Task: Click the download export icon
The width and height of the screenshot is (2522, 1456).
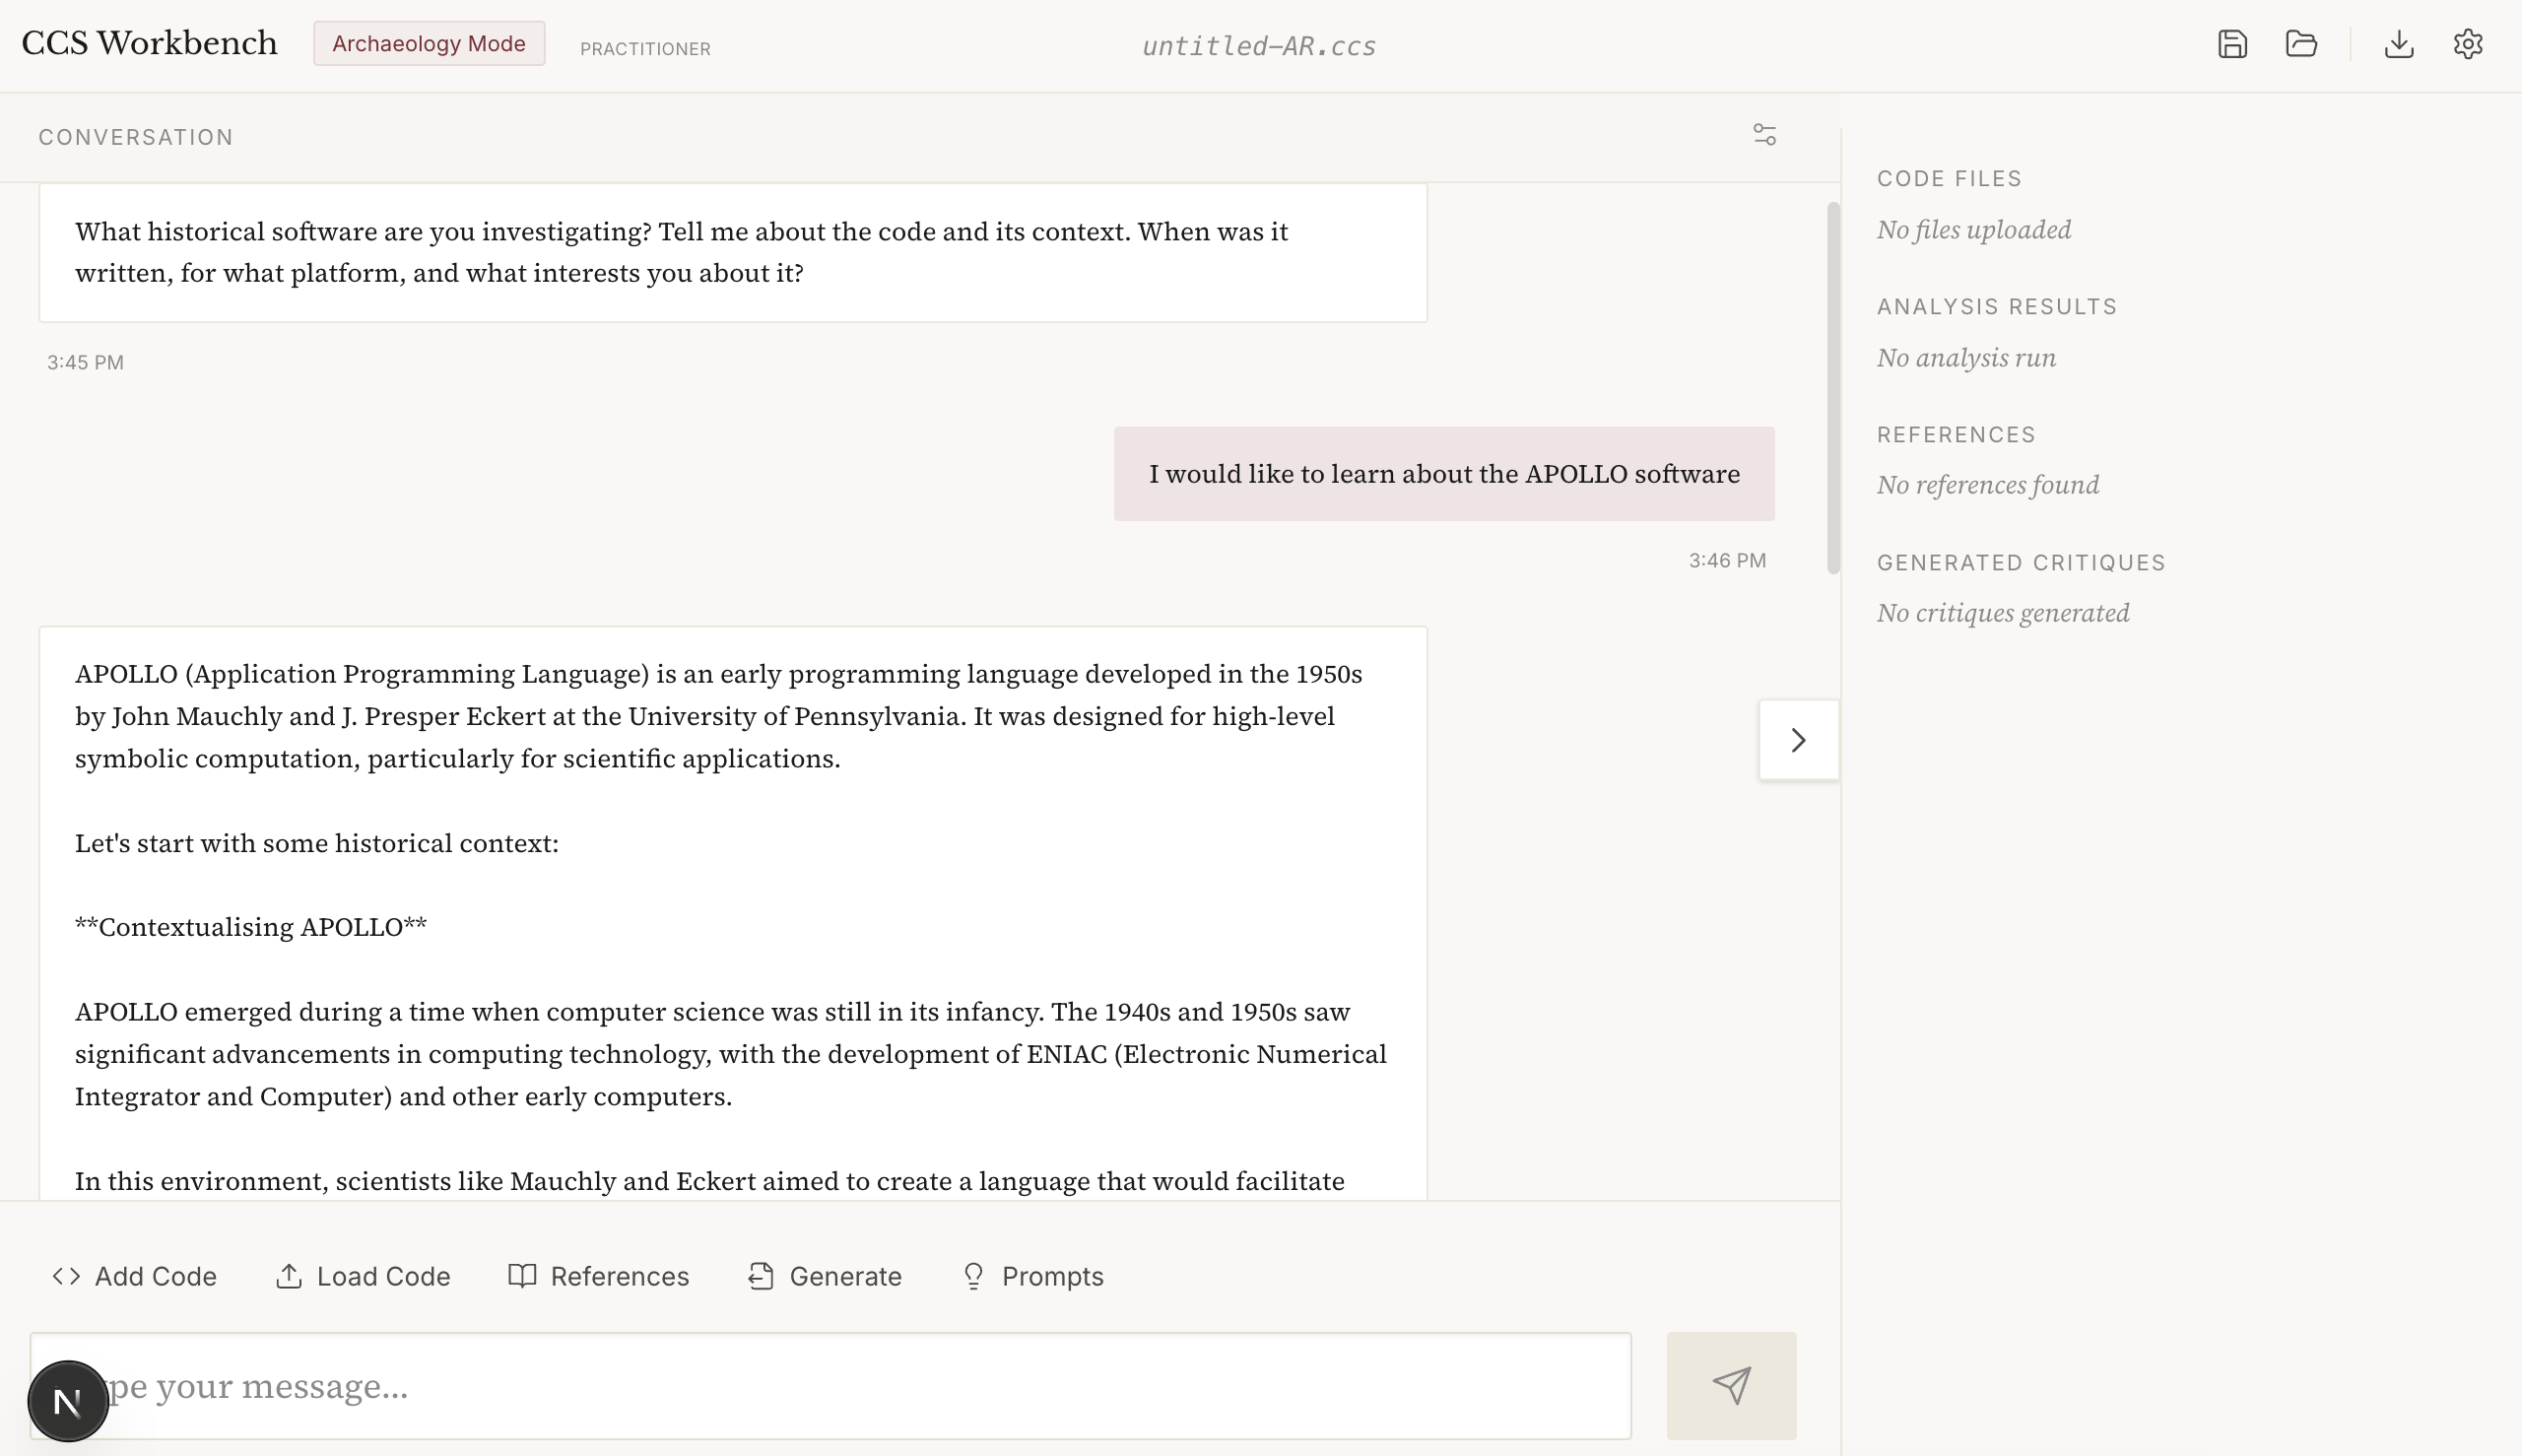Action: [2399, 44]
